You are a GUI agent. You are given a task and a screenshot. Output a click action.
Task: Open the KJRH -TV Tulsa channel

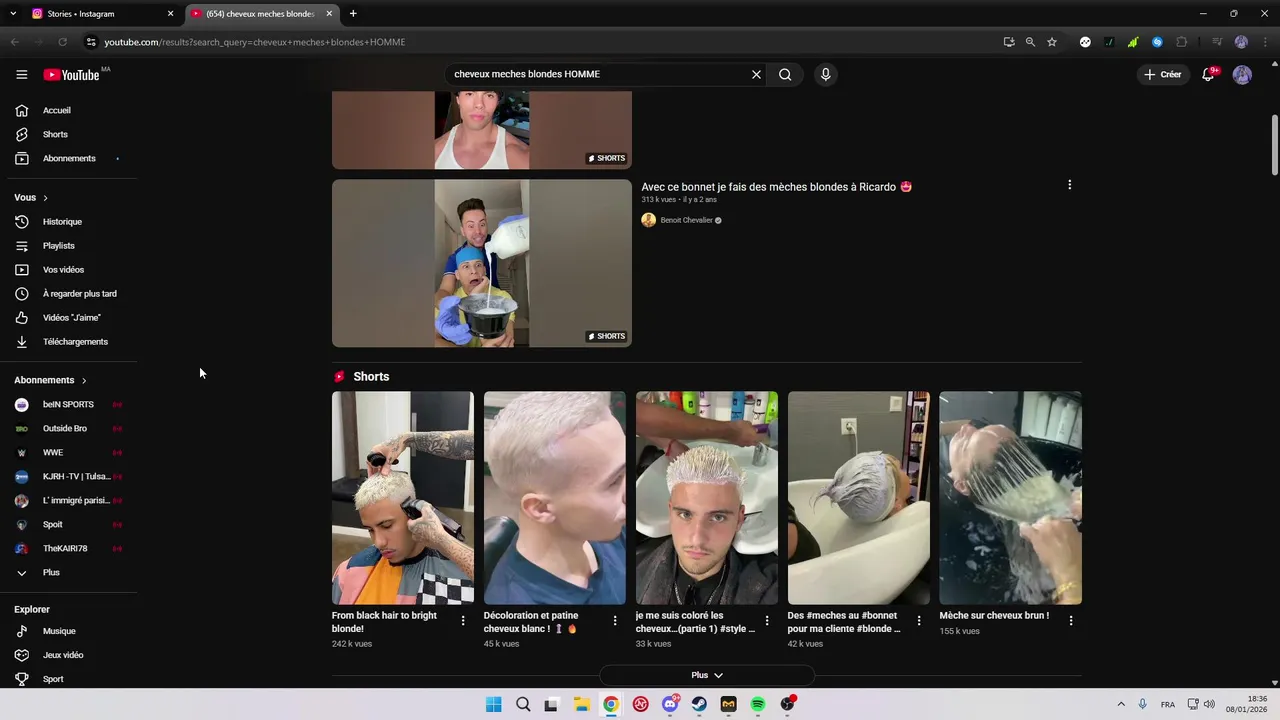click(x=68, y=476)
